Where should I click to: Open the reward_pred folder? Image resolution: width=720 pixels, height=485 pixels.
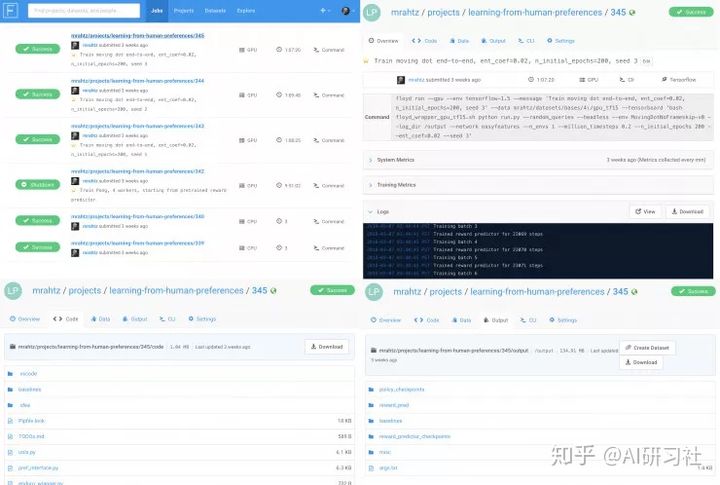pos(394,405)
